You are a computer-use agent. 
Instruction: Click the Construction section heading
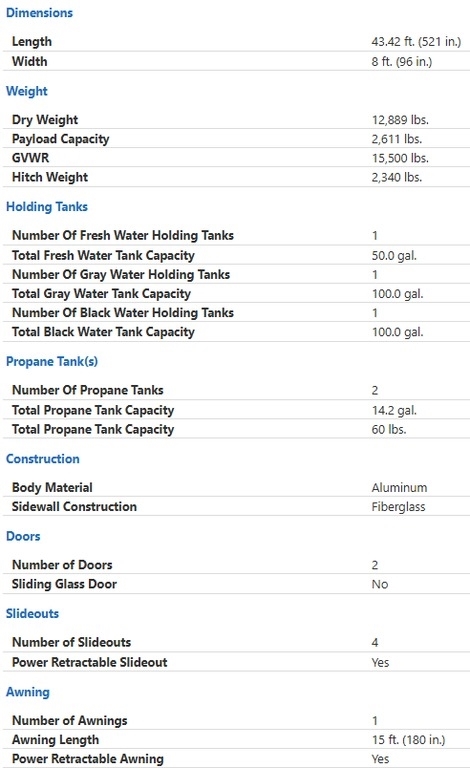pos(43,459)
